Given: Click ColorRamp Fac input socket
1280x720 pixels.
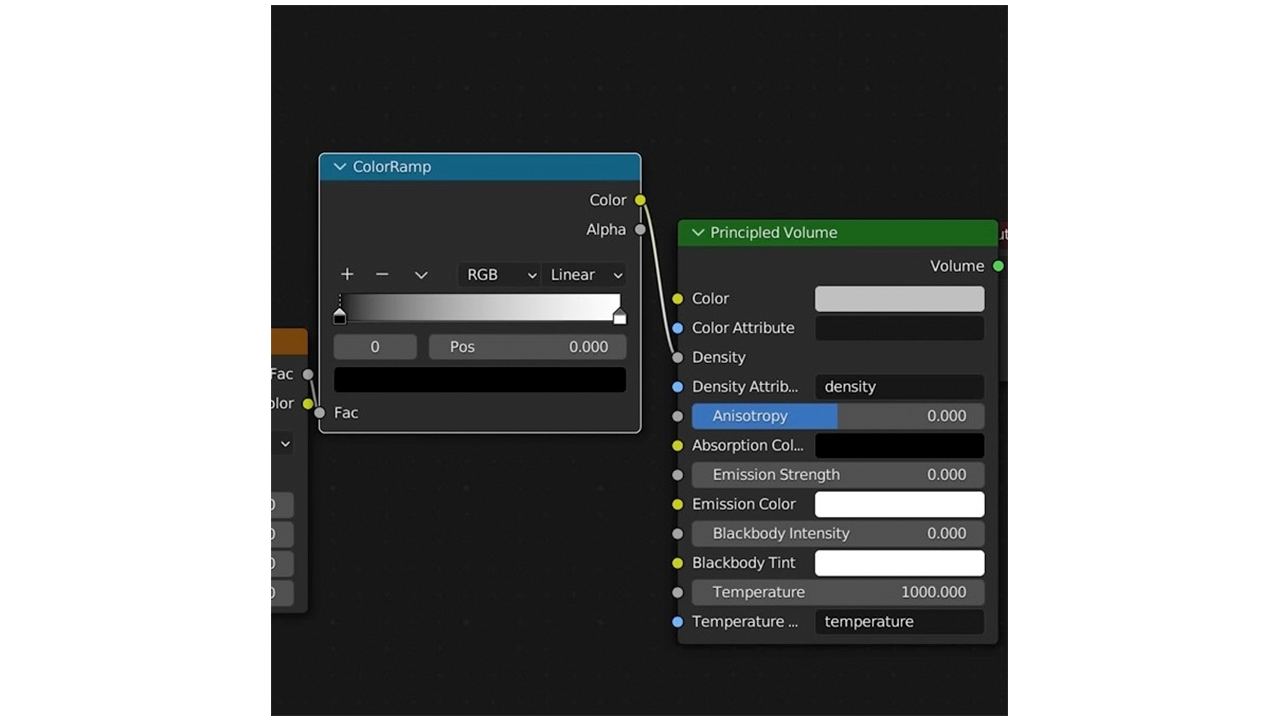Looking at the screenshot, I should 320,413.
